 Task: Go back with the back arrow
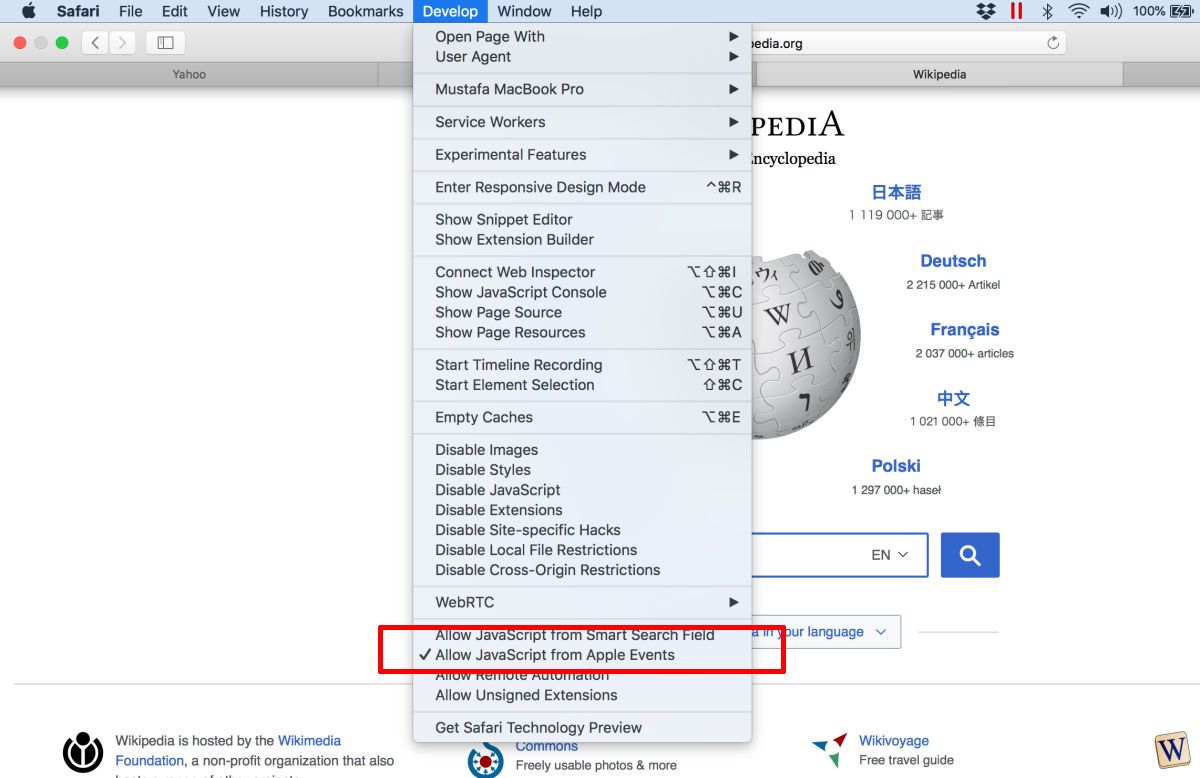[x=95, y=43]
